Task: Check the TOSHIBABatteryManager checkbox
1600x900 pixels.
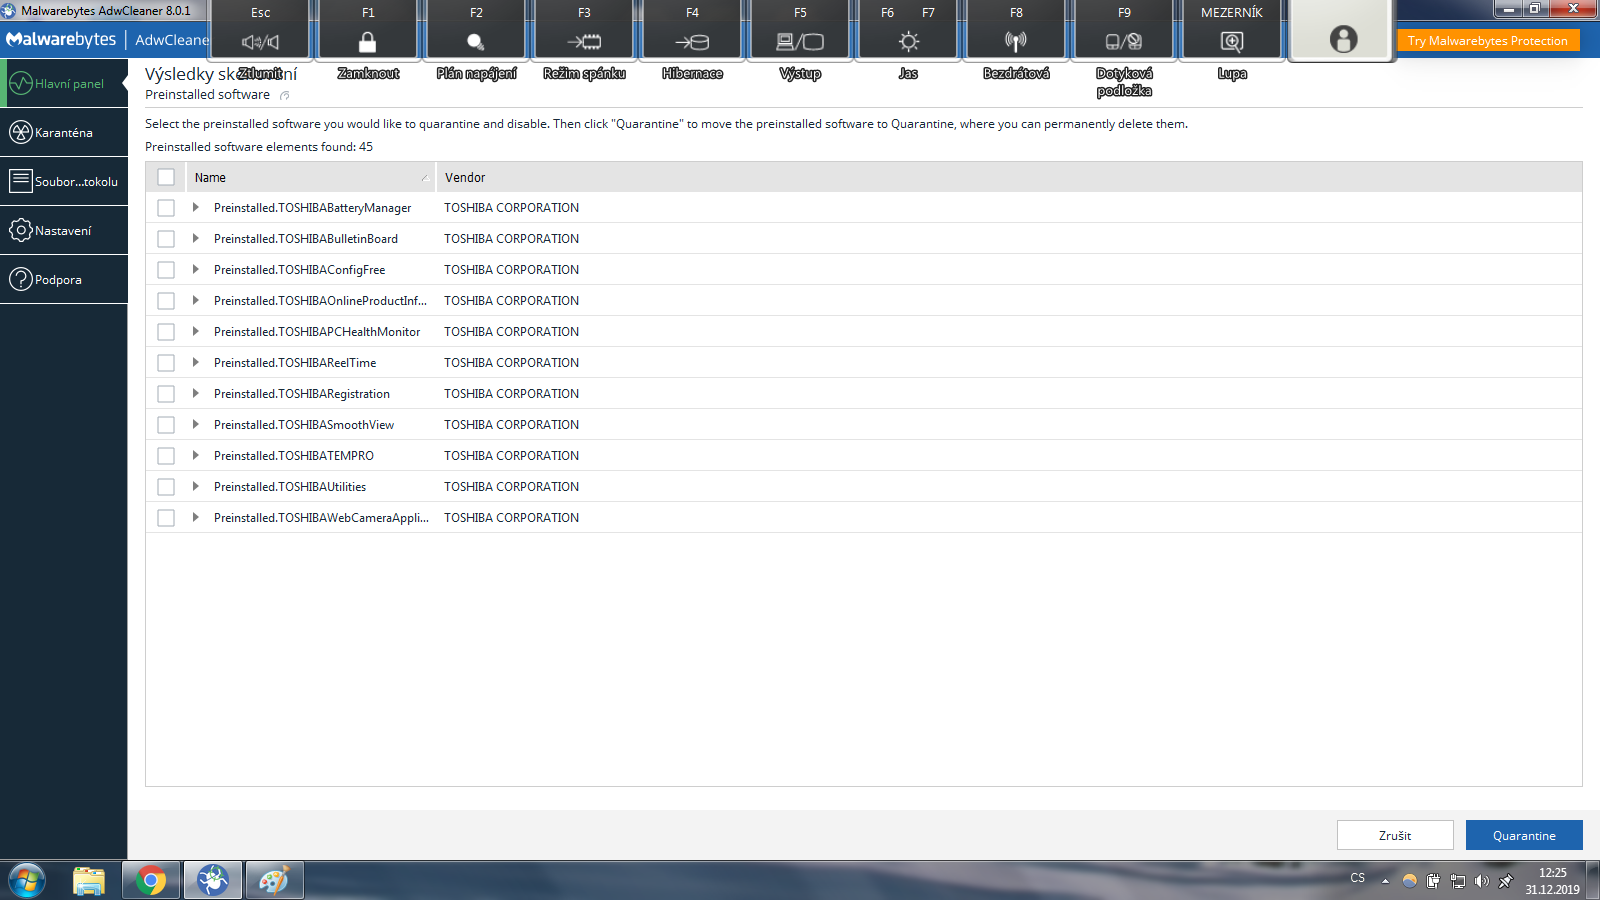Action: tap(166, 208)
